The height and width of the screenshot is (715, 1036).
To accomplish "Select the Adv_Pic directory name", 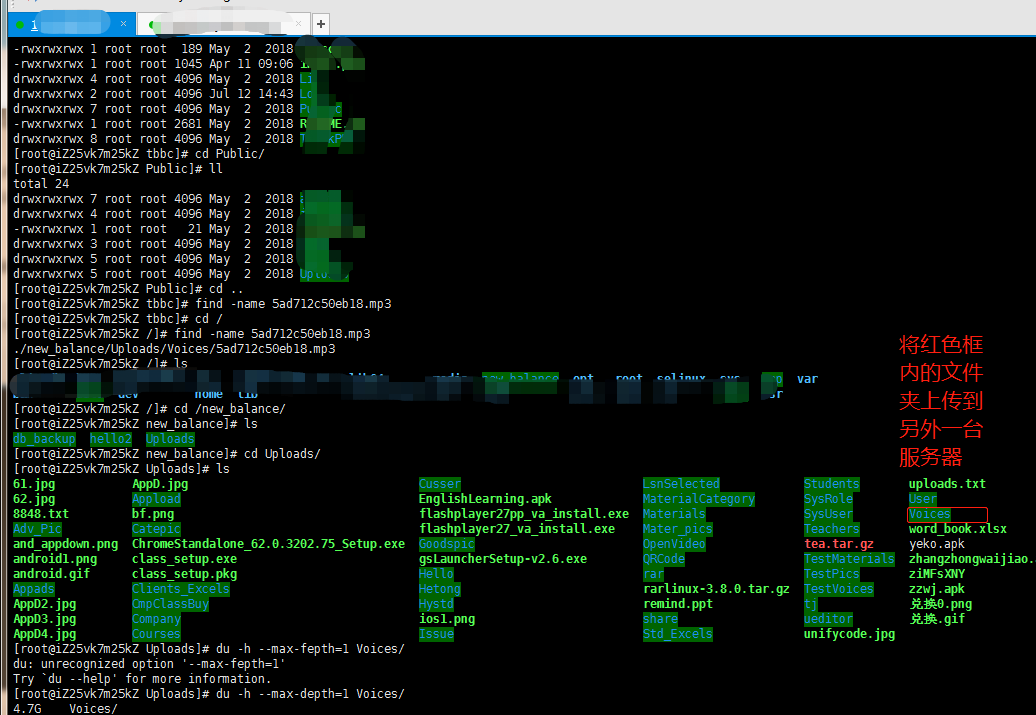I will pos(38,529).
